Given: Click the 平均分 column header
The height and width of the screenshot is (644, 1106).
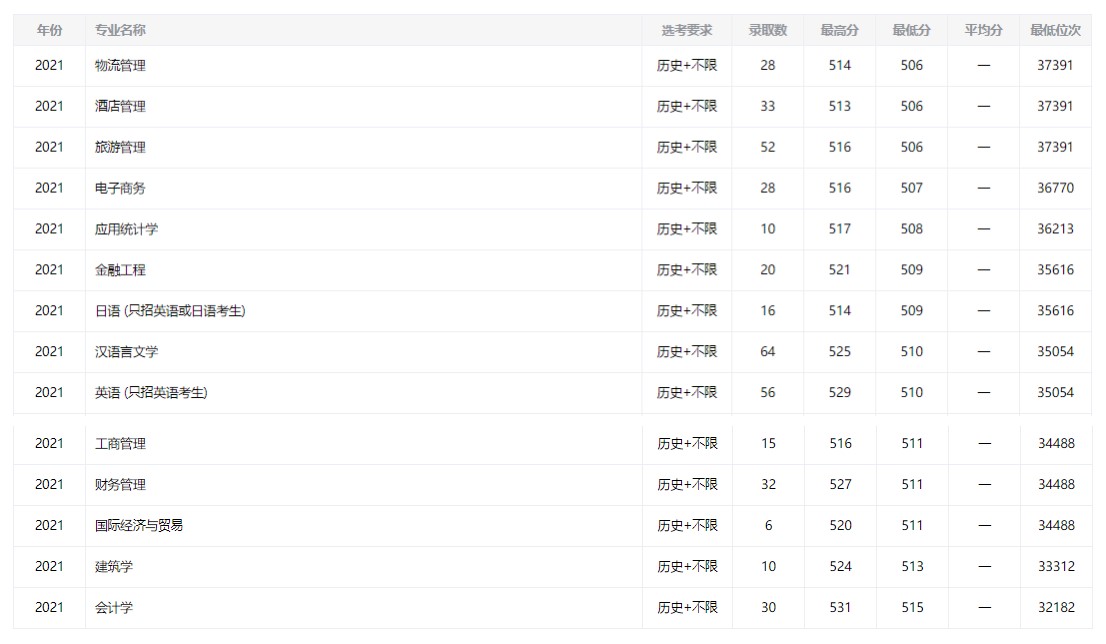Looking at the screenshot, I should pyautogui.click(x=984, y=30).
